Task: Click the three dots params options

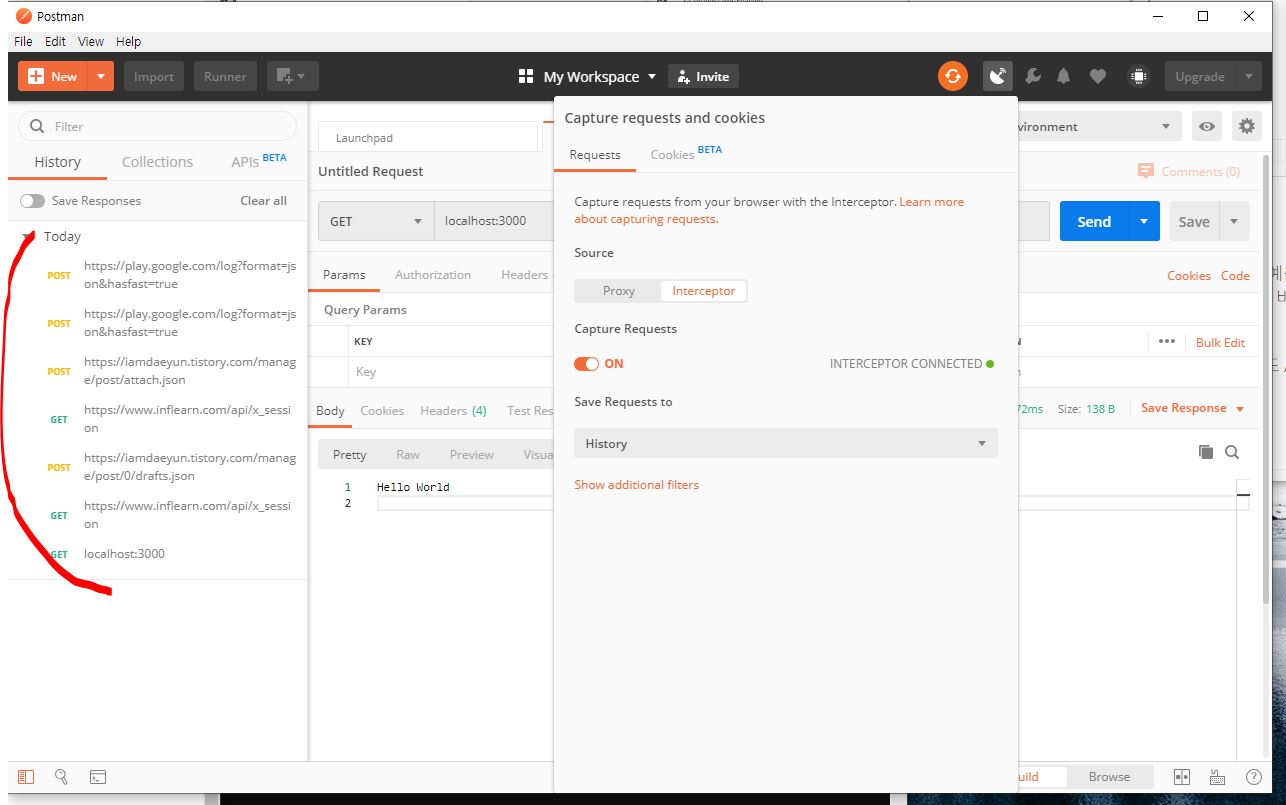Action: [x=1166, y=341]
